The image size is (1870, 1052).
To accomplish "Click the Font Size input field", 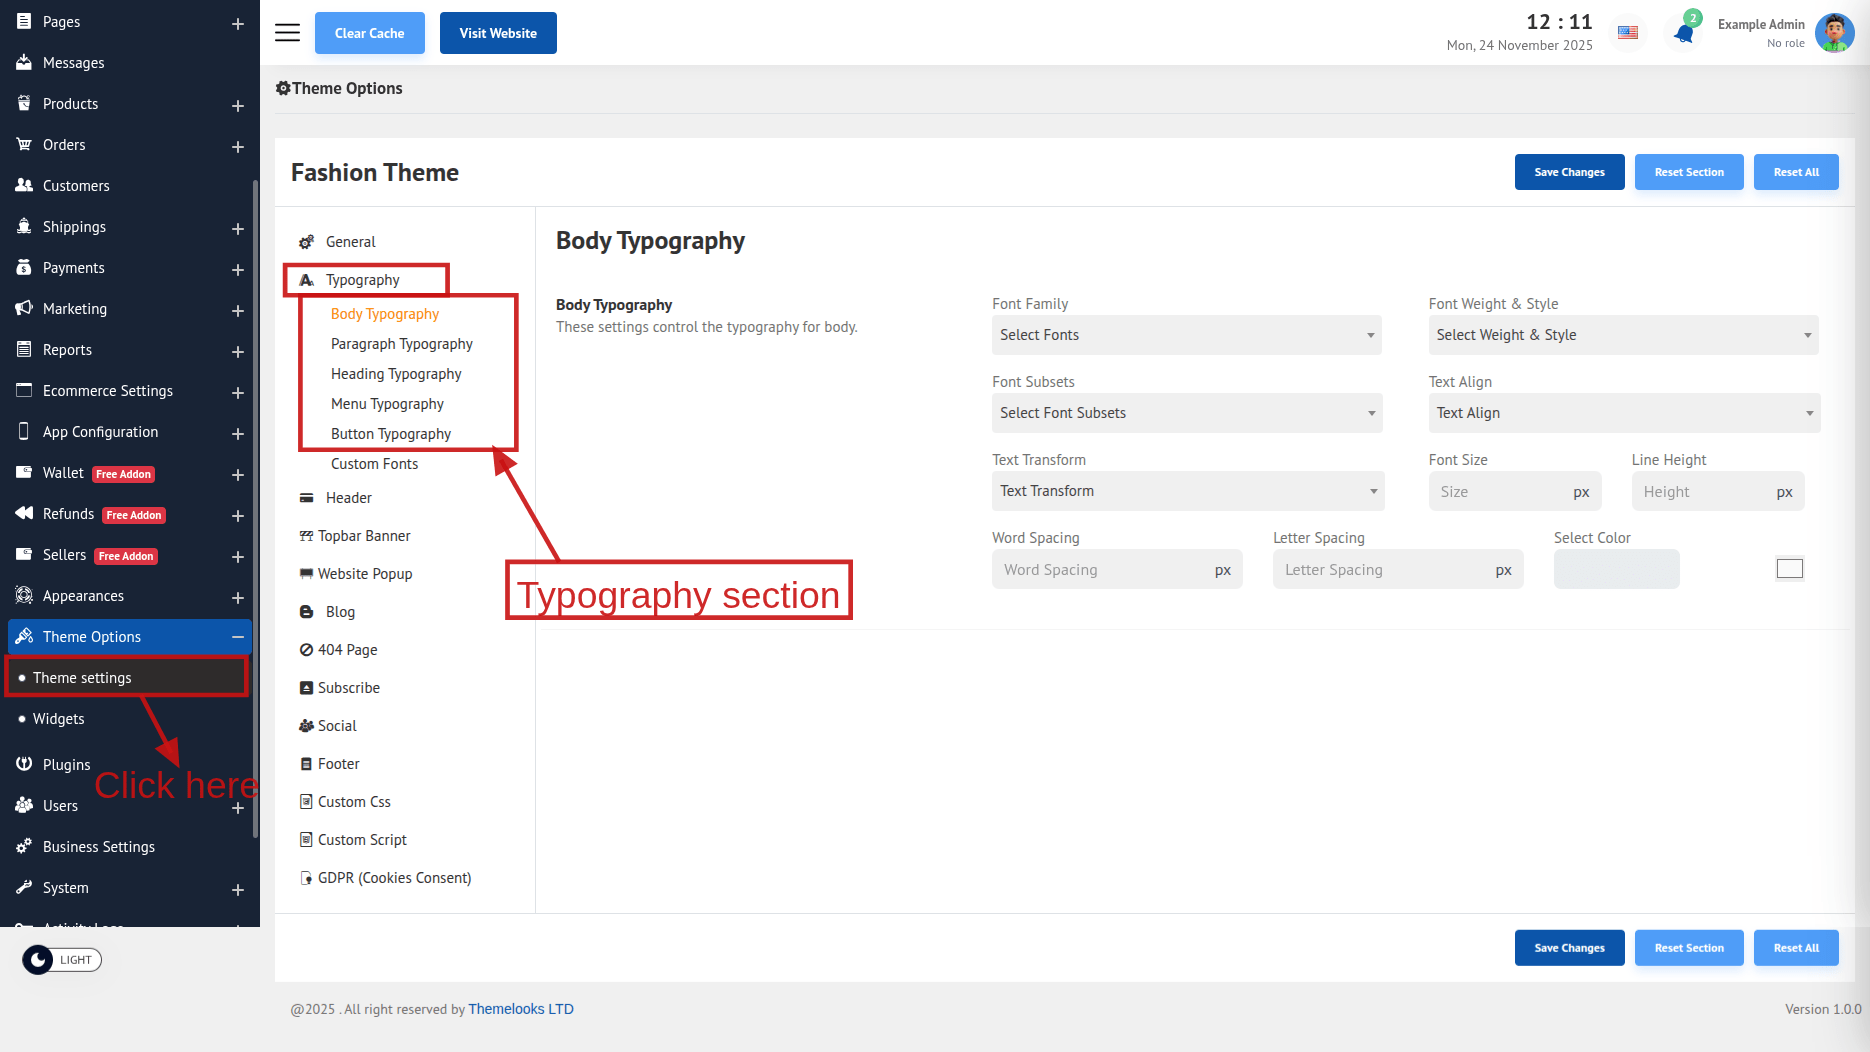I will coord(1500,492).
